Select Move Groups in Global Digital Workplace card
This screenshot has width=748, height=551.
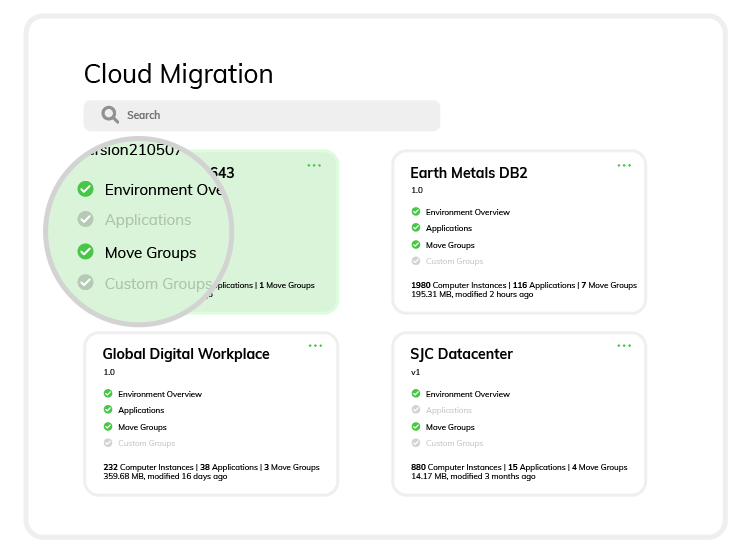[x=142, y=427]
